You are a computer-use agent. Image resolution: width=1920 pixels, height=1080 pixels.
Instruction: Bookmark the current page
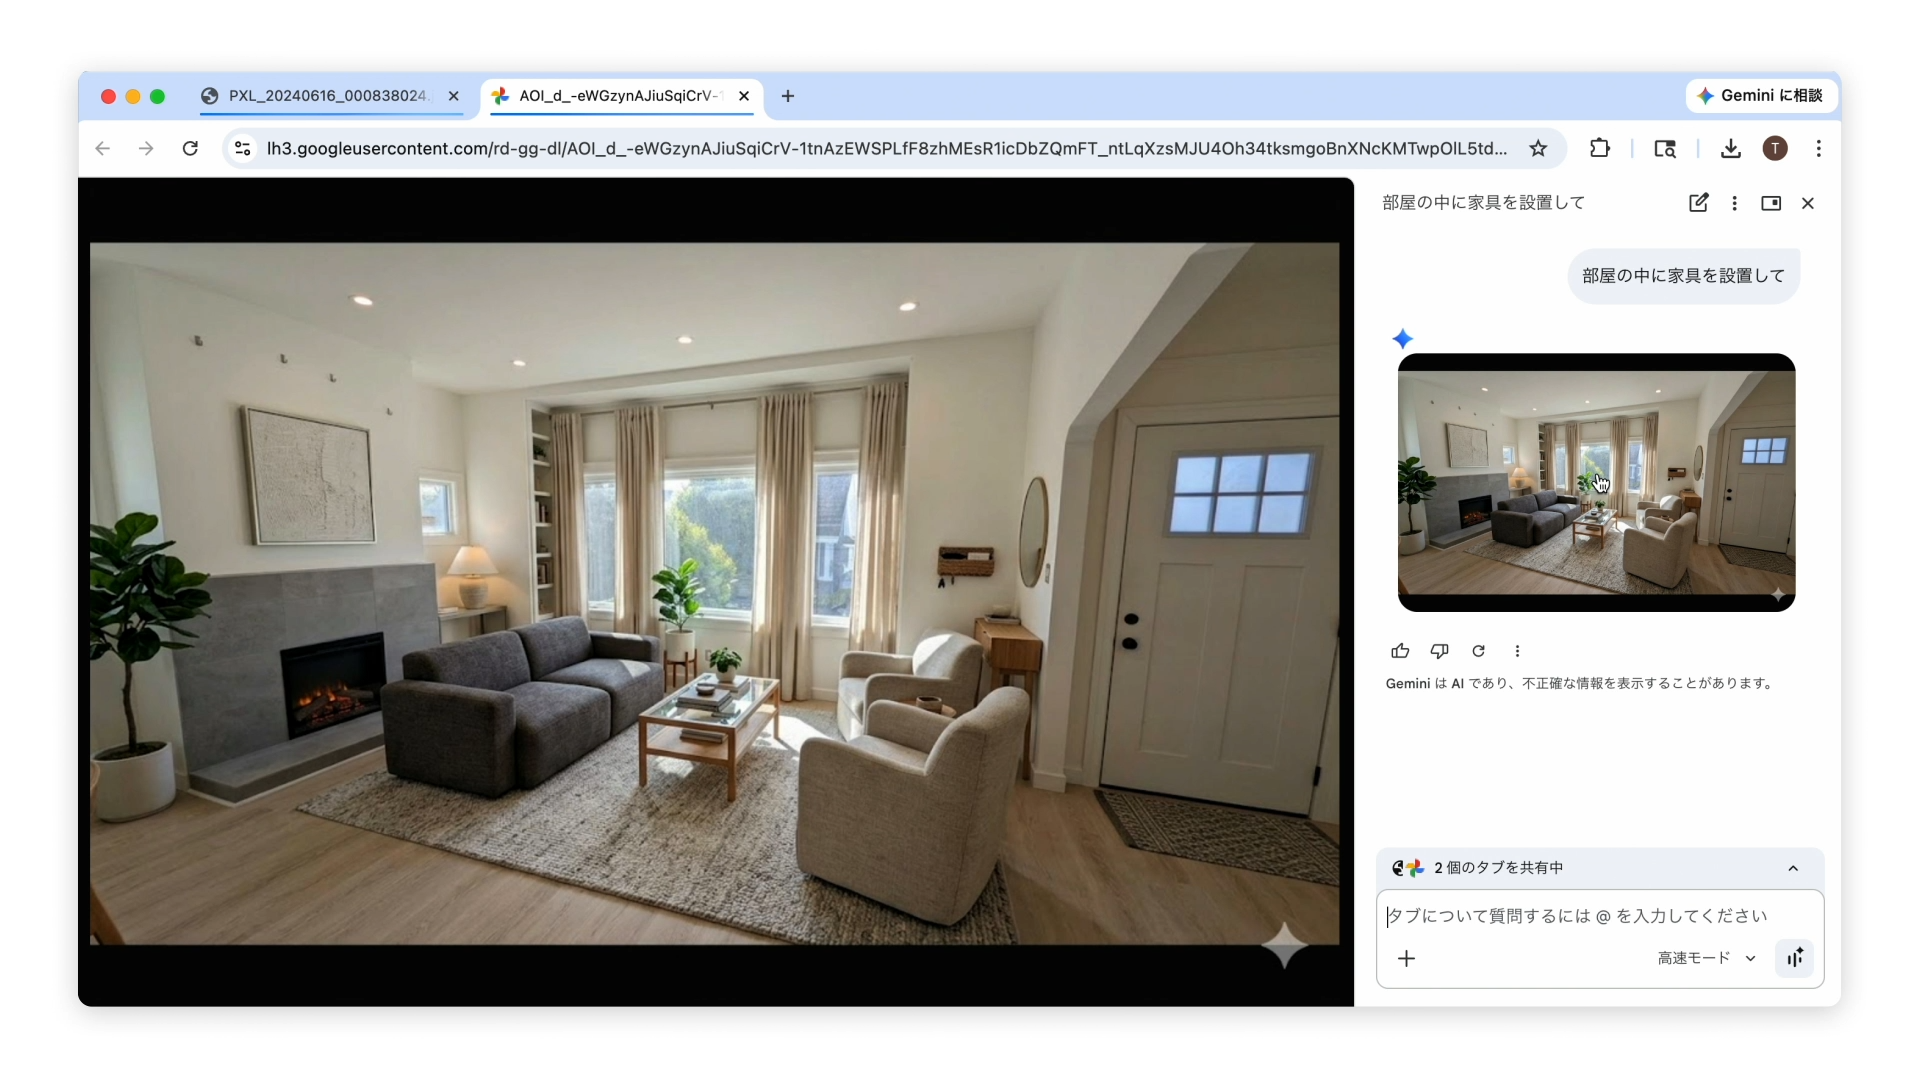(x=1539, y=148)
